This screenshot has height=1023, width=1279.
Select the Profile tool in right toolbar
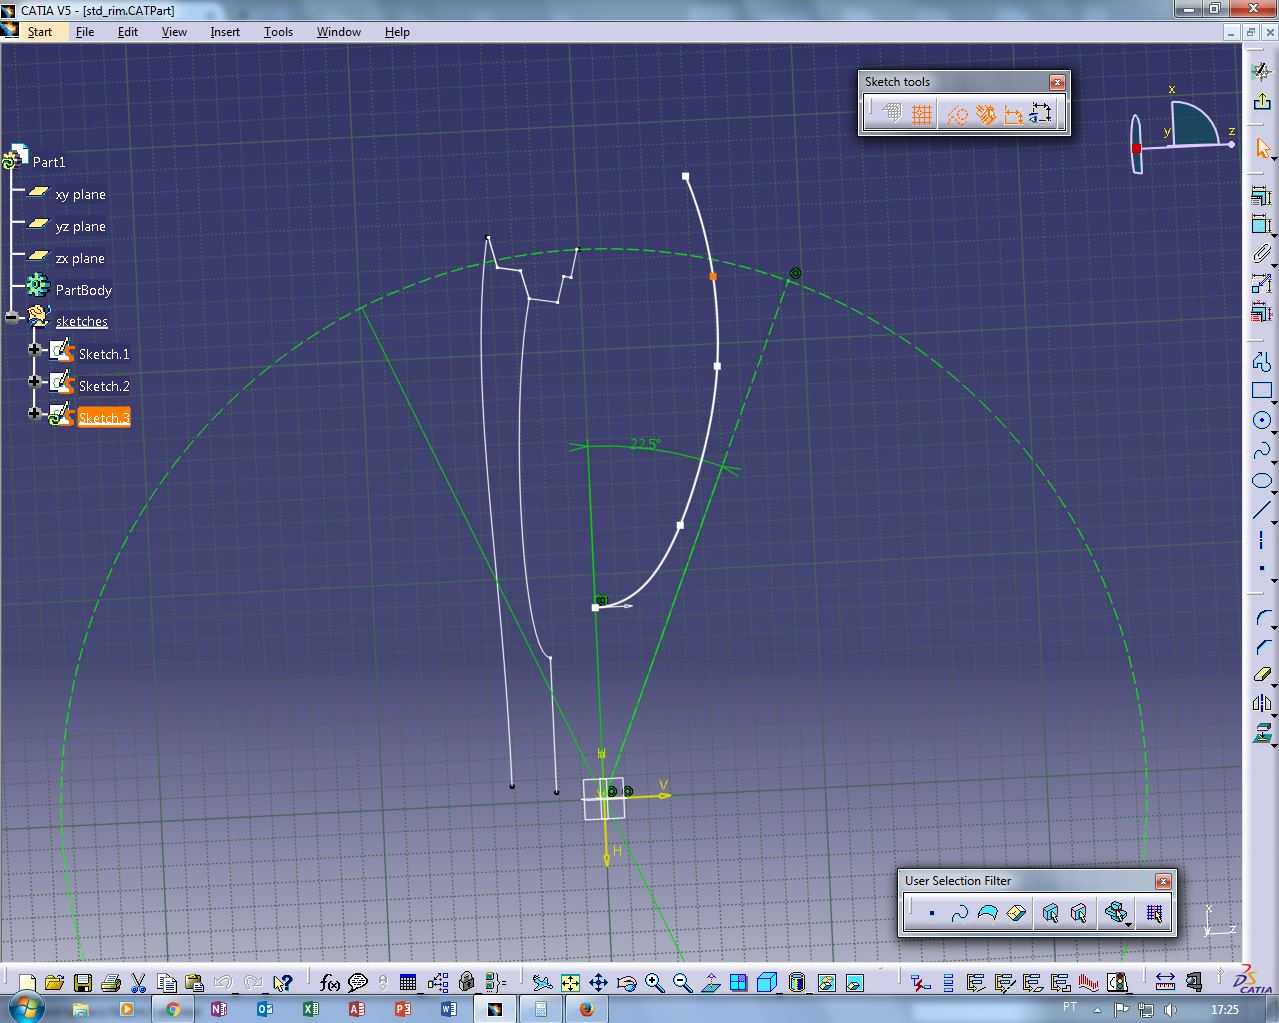pos(1261,360)
